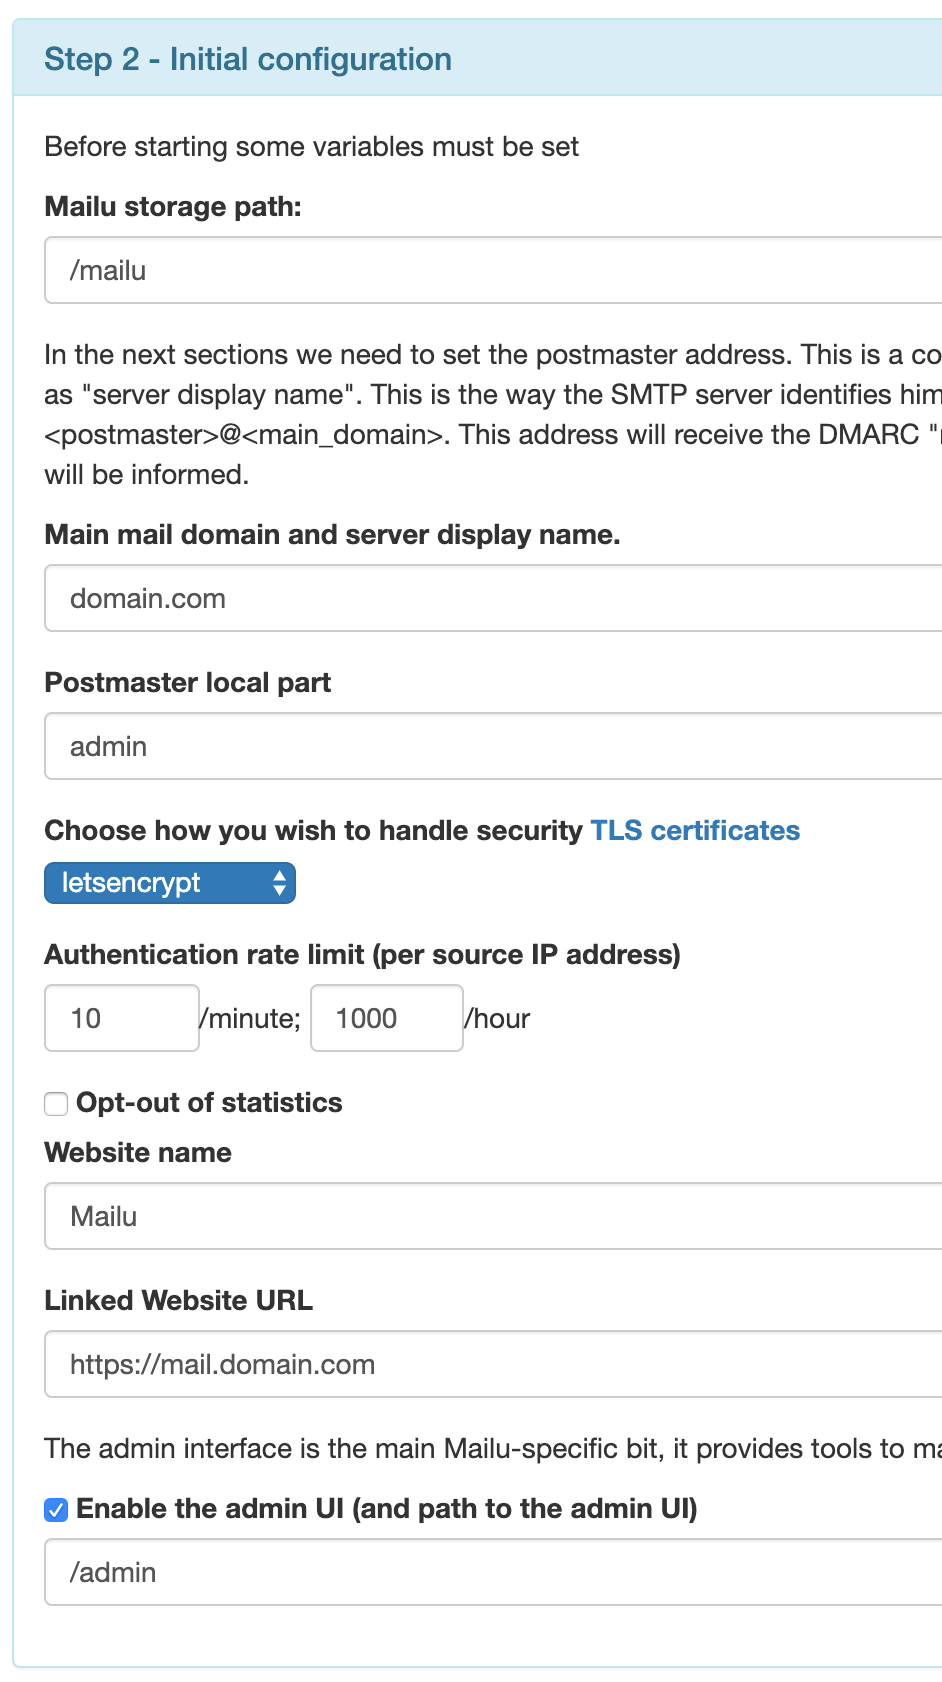
Task: Click the Main mail domain label
Action: click(x=333, y=535)
